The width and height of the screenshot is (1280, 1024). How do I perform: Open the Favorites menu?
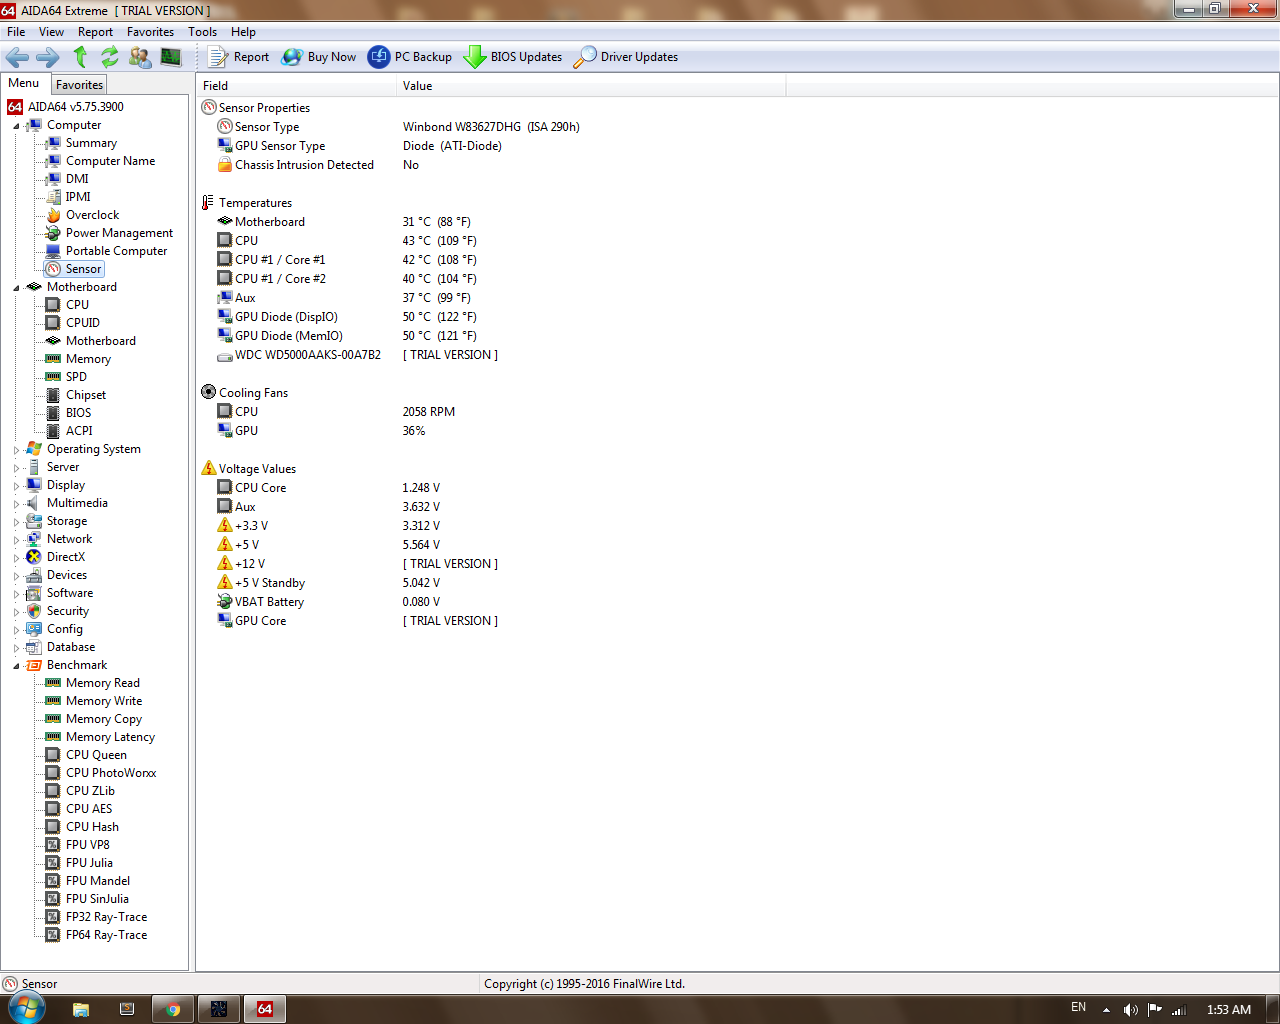click(150, 32)
